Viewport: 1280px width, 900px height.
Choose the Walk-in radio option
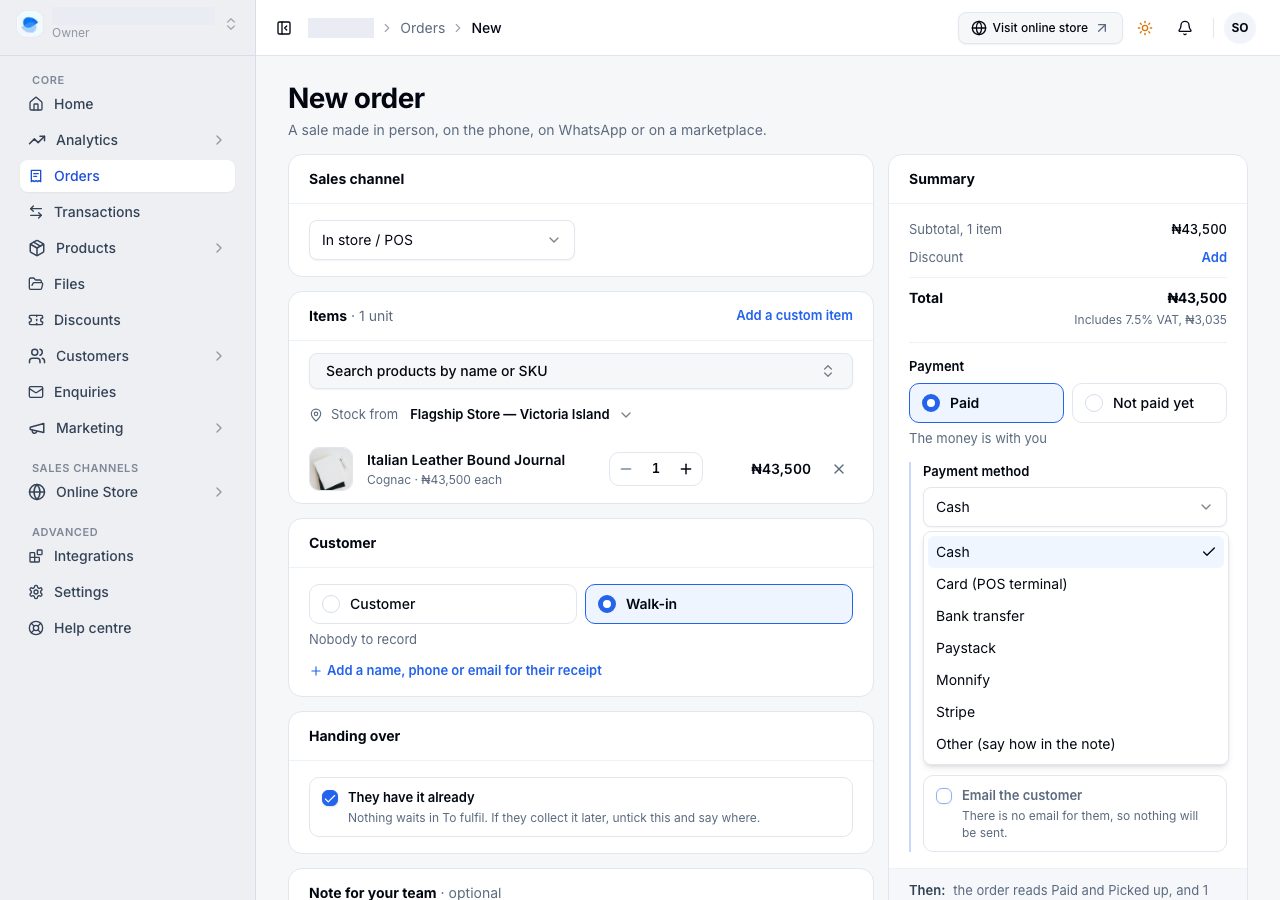coord(719,604)
